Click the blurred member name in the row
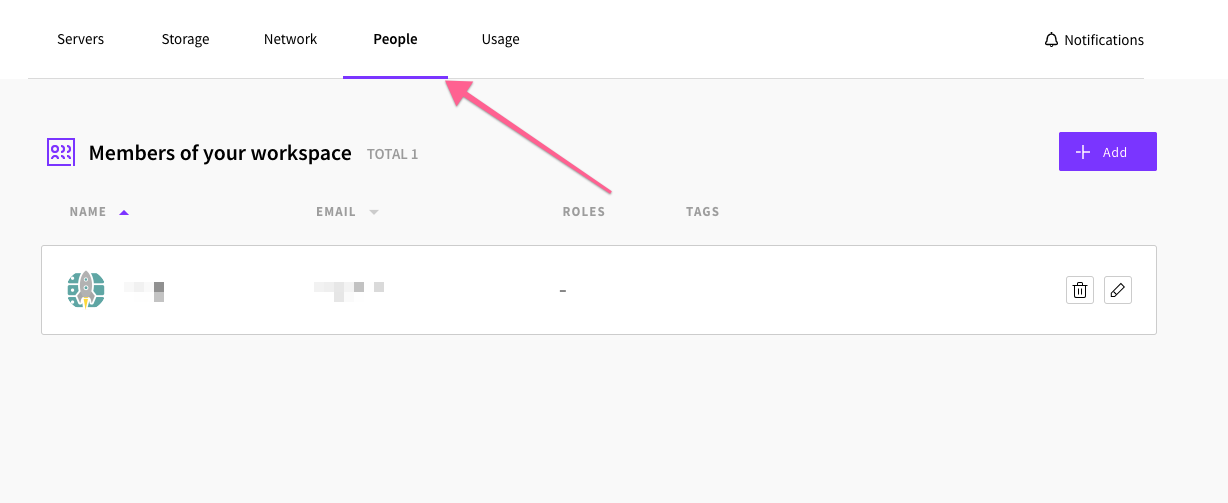Viewport: 1228px width, 503px height. 145,290
